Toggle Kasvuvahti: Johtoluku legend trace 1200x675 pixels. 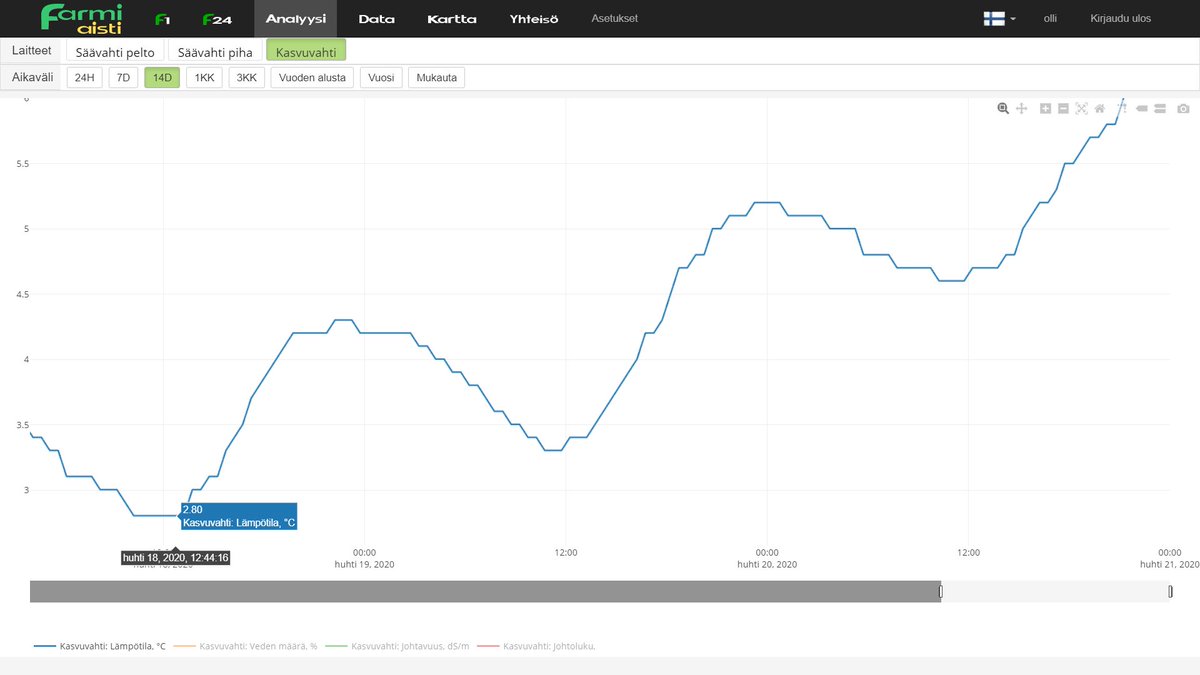(536, 646)
